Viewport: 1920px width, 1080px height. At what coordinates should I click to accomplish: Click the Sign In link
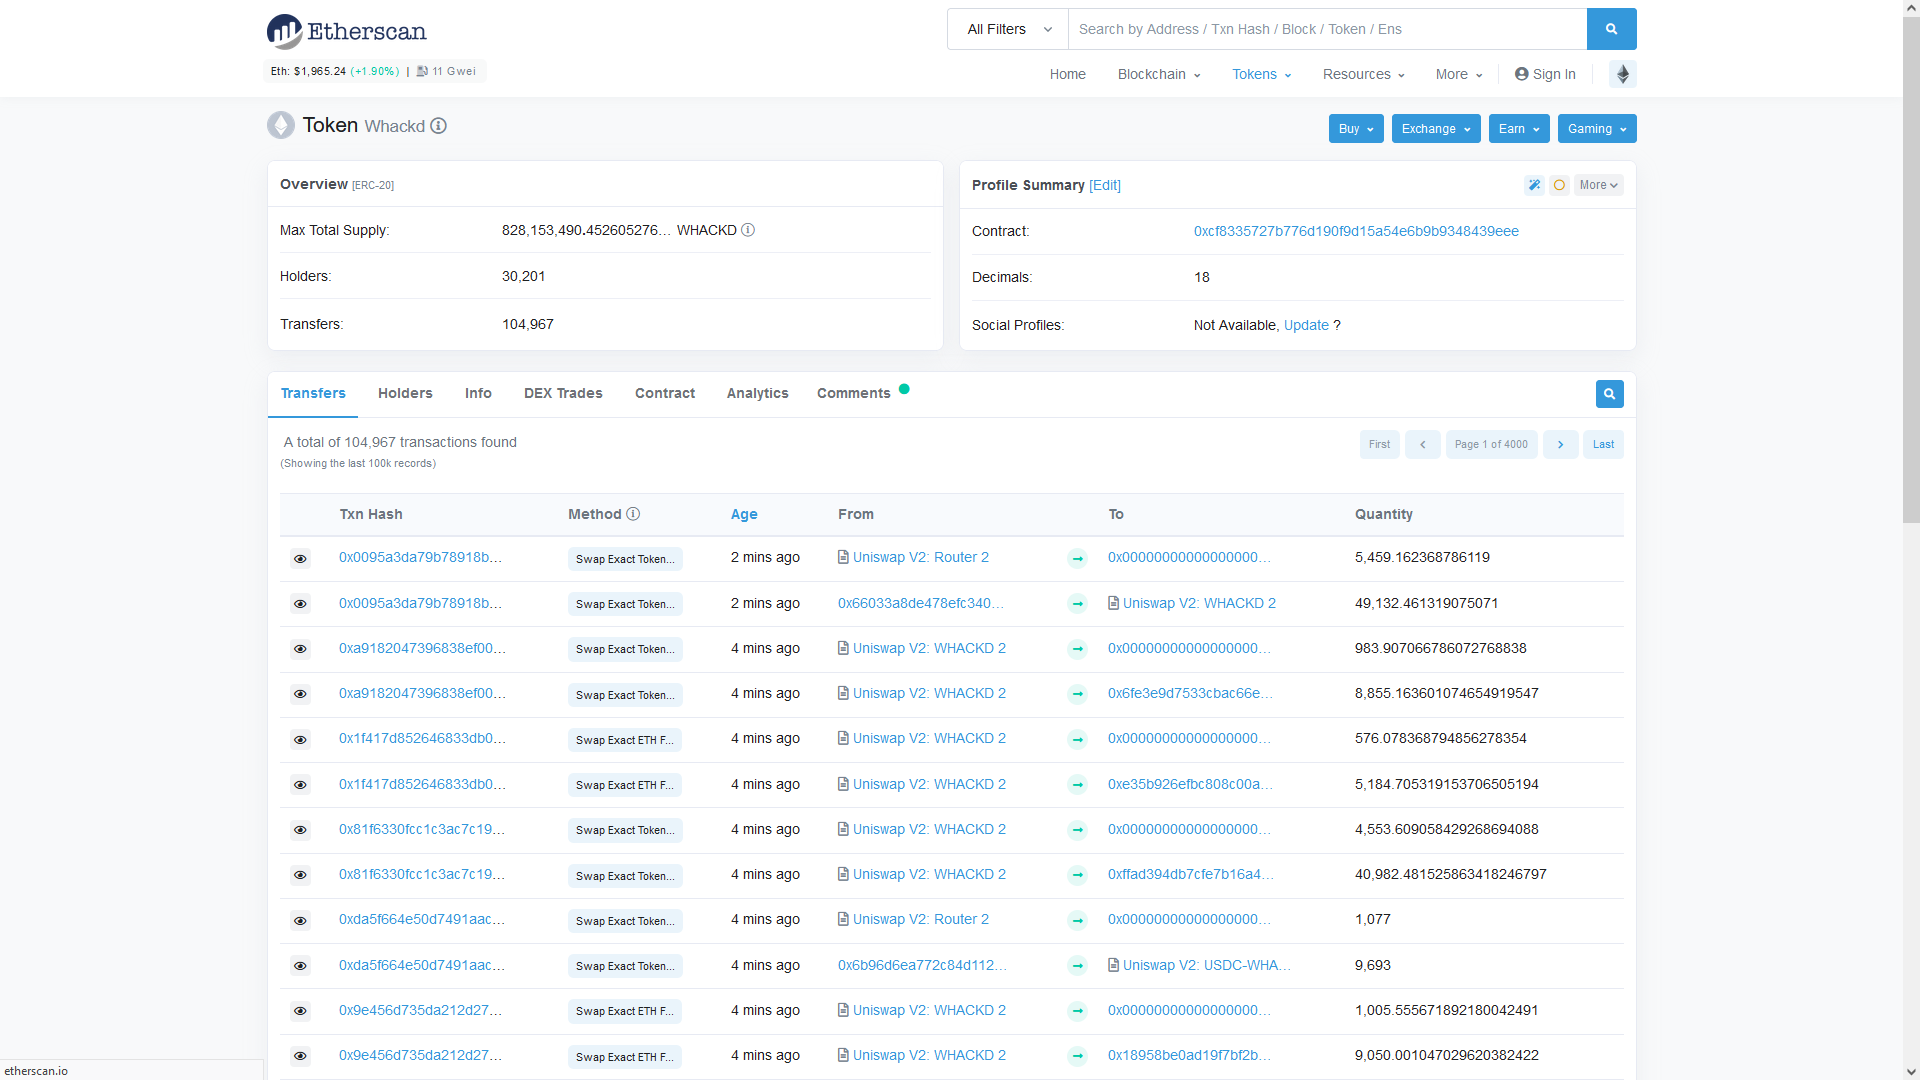[x=1545, y=74]
